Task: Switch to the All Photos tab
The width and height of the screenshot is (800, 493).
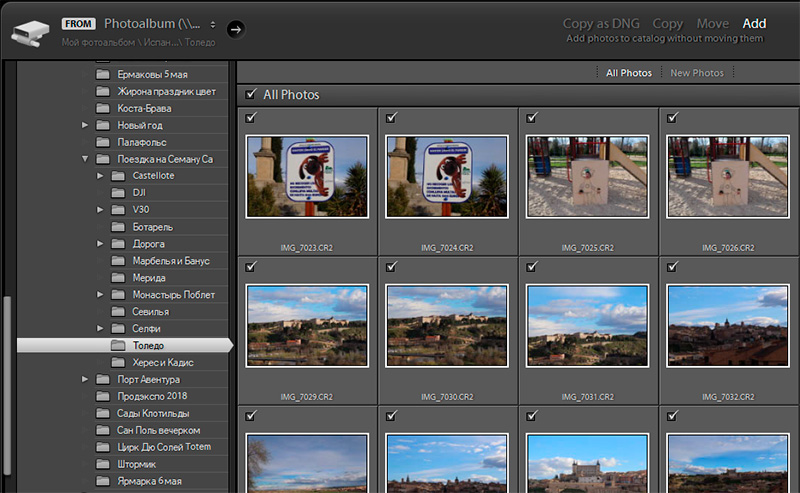Action: coord(628,73)
